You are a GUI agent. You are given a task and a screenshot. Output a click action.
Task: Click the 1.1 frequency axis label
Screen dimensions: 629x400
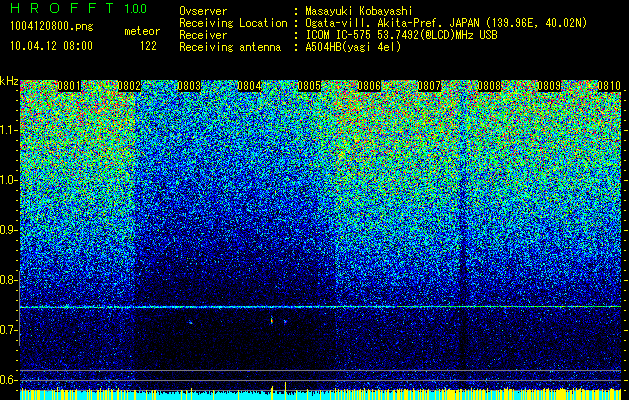click(9, 130)
